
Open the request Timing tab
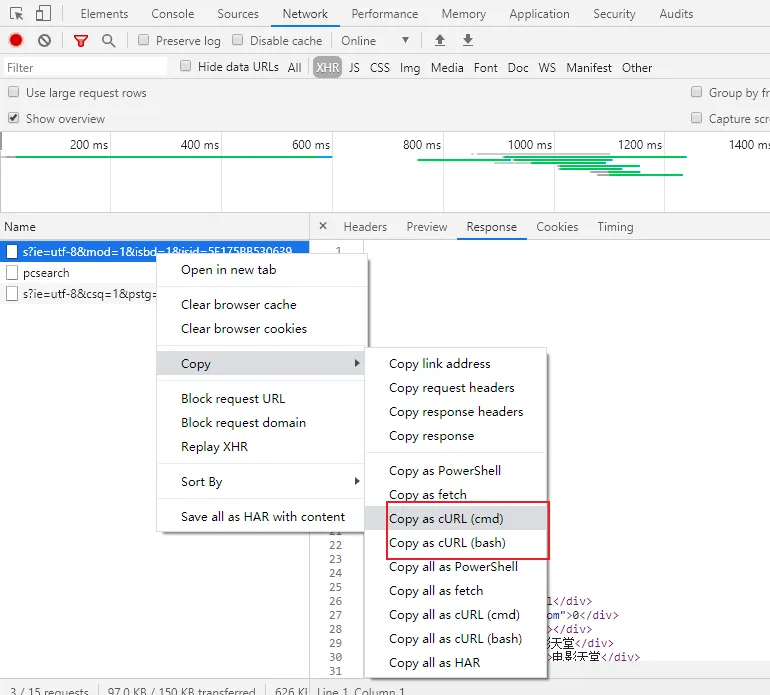(x=615, y=227)
